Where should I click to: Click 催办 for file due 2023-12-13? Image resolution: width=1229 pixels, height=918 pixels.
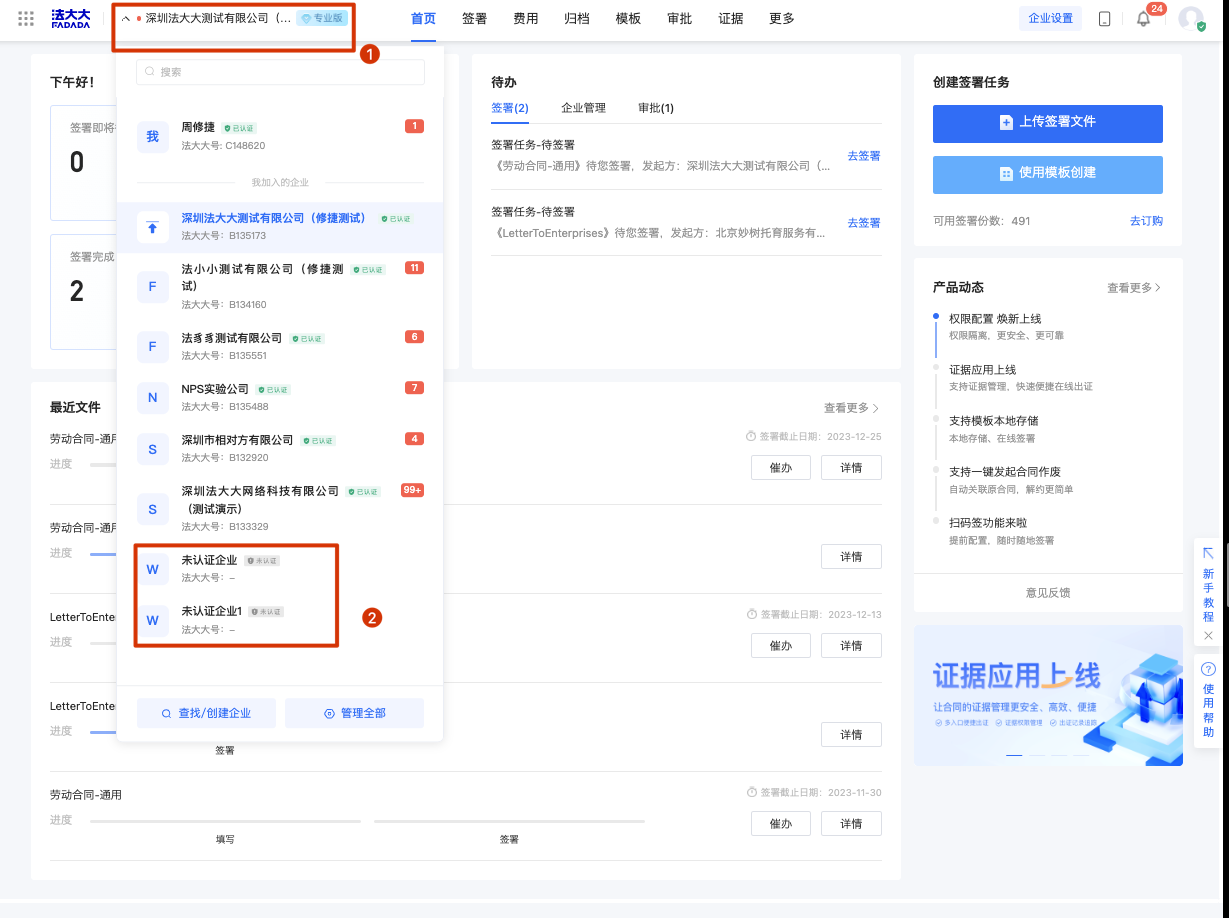point(781,646)
